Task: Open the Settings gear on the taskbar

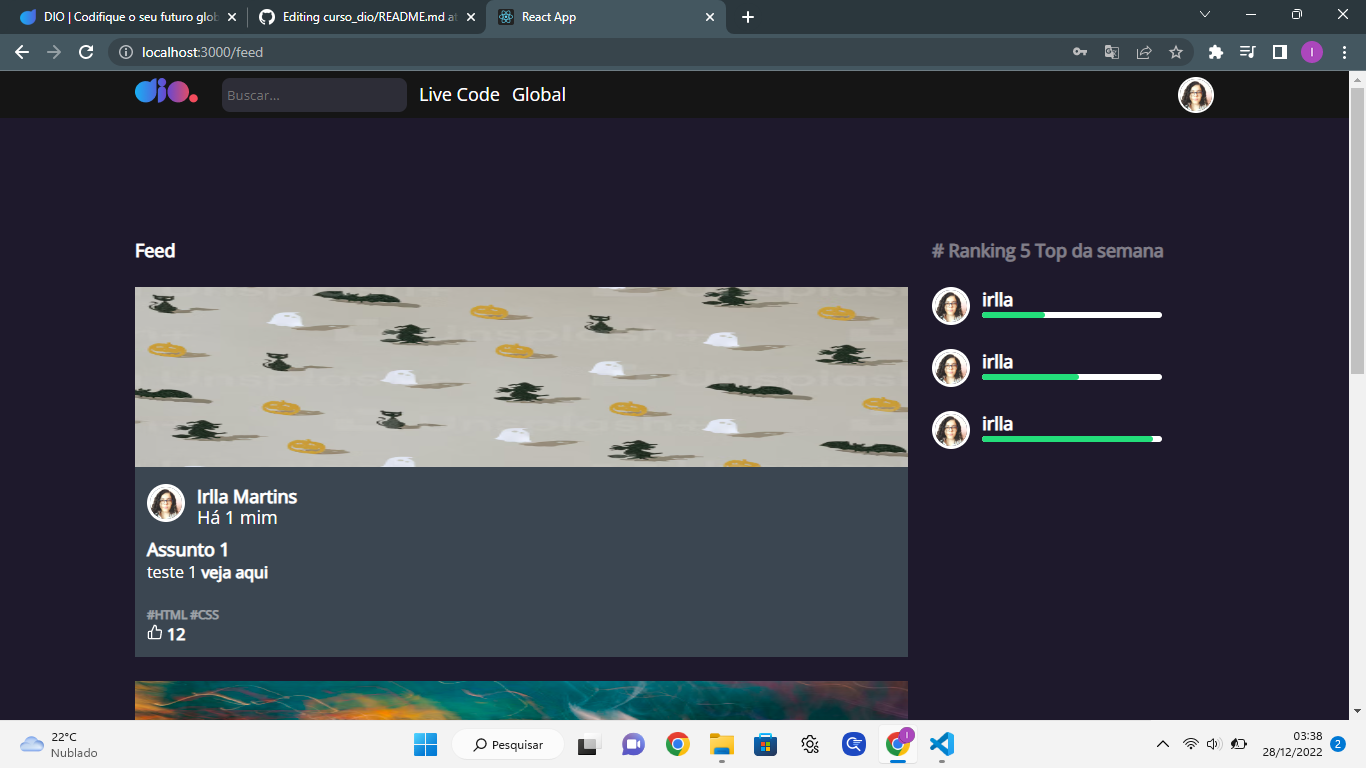Action: 810,744
